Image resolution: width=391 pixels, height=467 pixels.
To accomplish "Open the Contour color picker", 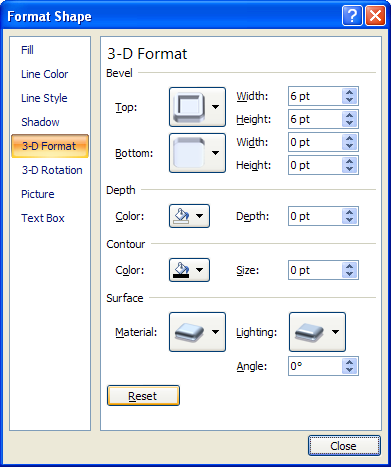I will [x=189, y=270].
